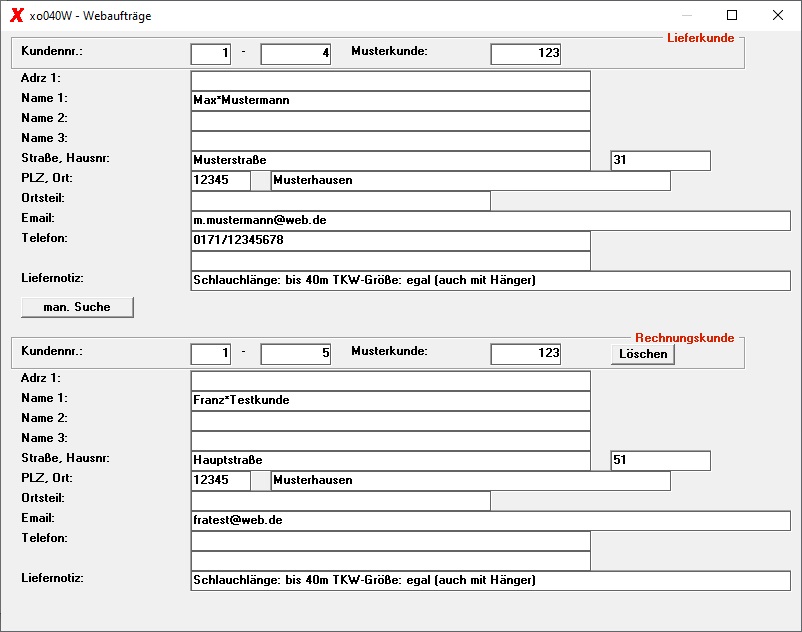The image size is (802, 632).
Task: Focus the Rechnungskunde Kundennr. field showing 5
Action: pos(296,354)
